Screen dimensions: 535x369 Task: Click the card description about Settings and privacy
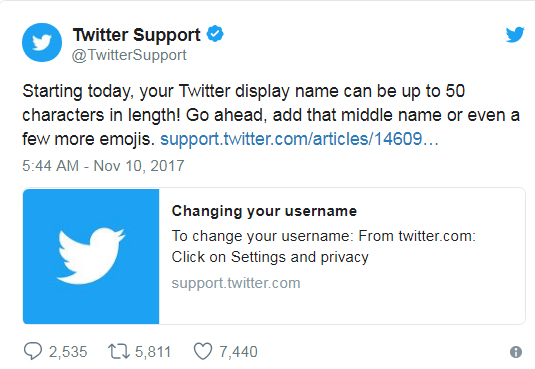click(x=323, y=246)
